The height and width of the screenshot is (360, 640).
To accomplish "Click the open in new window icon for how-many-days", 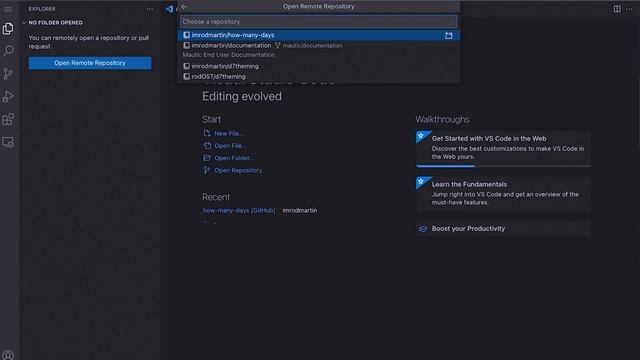I will (x=449, y=36).
